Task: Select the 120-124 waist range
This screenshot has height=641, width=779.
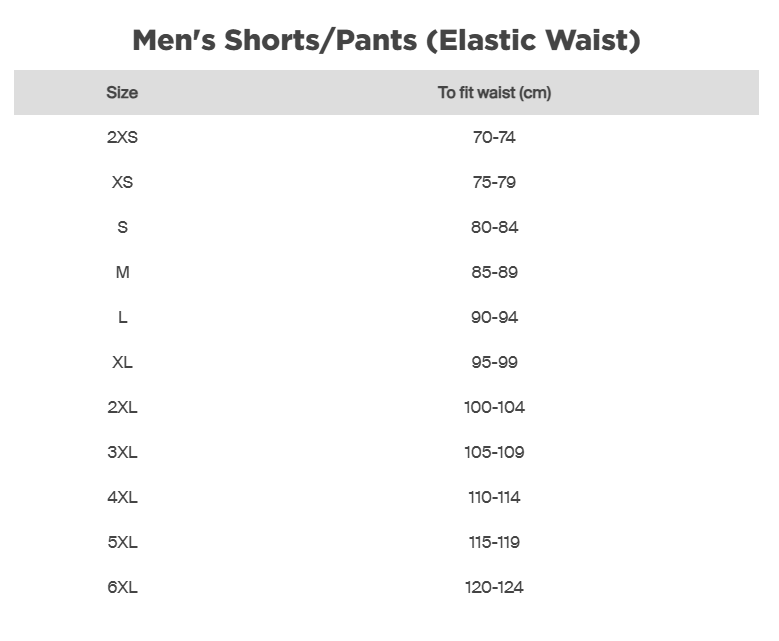Action: click(x=494, y=587)
